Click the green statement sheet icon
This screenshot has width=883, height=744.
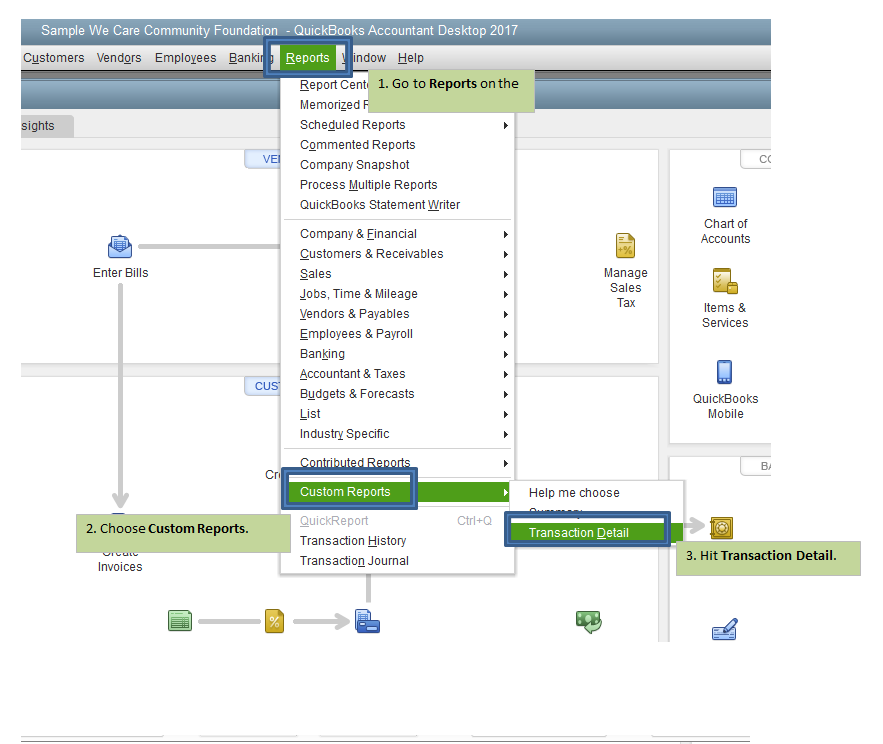pos(180,621)
